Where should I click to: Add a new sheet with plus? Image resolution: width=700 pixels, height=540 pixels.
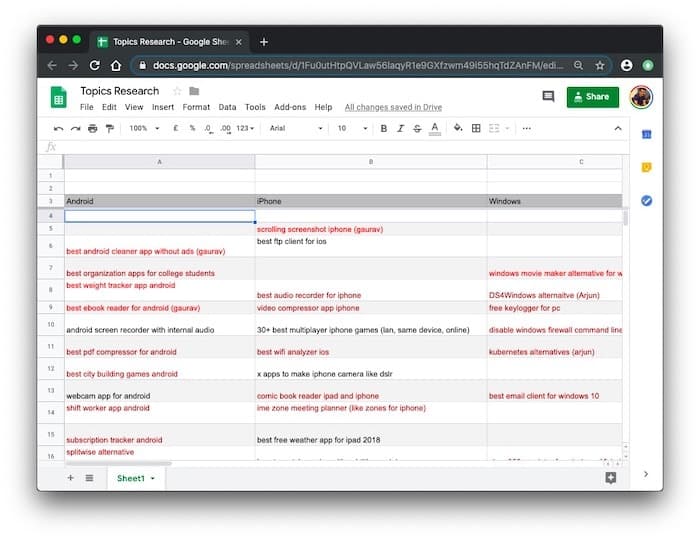tap(71, 478)
